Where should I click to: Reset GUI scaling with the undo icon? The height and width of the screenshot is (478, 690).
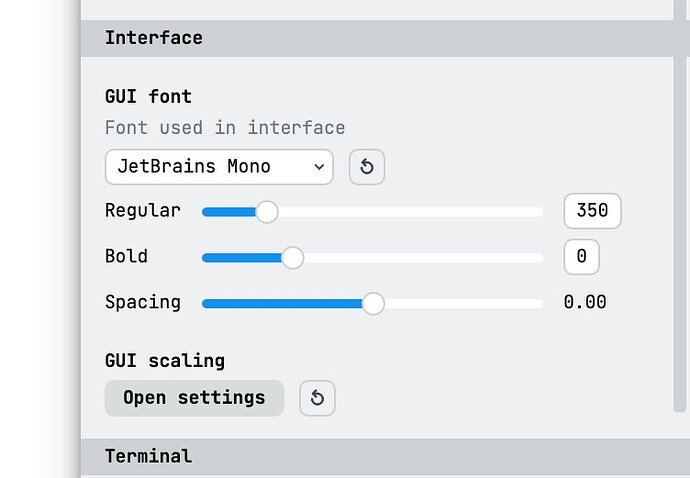pyautogui.click(x=317, y=398)
